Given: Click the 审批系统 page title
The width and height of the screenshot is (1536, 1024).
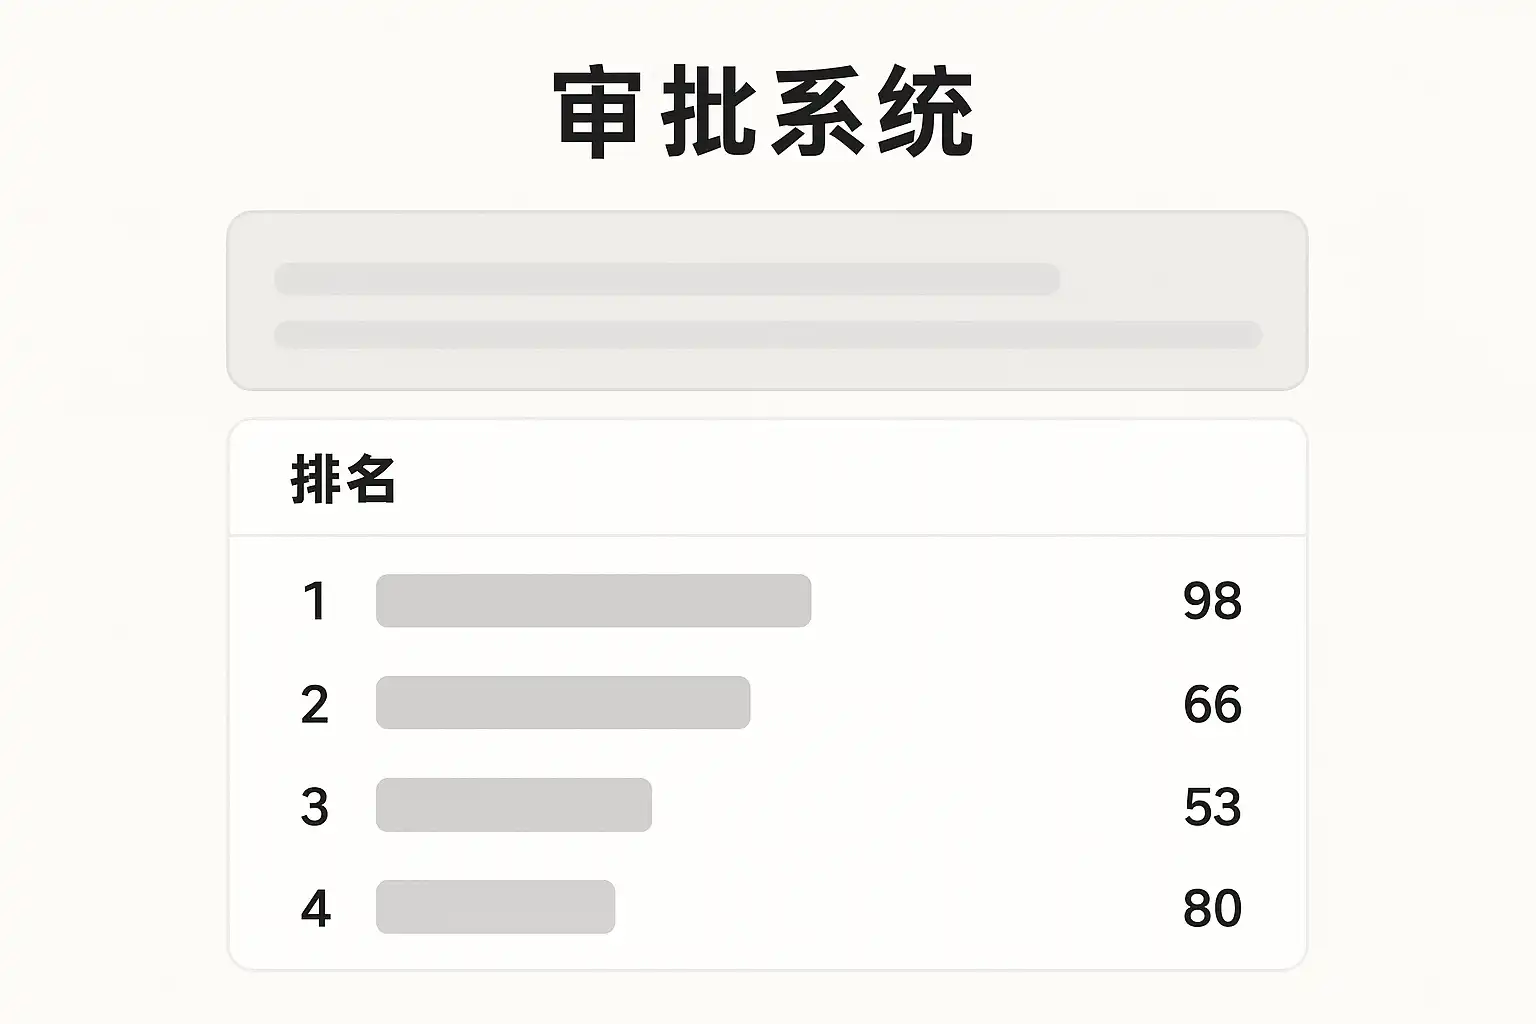Looking at the screenshot, I should click(764, 112).
